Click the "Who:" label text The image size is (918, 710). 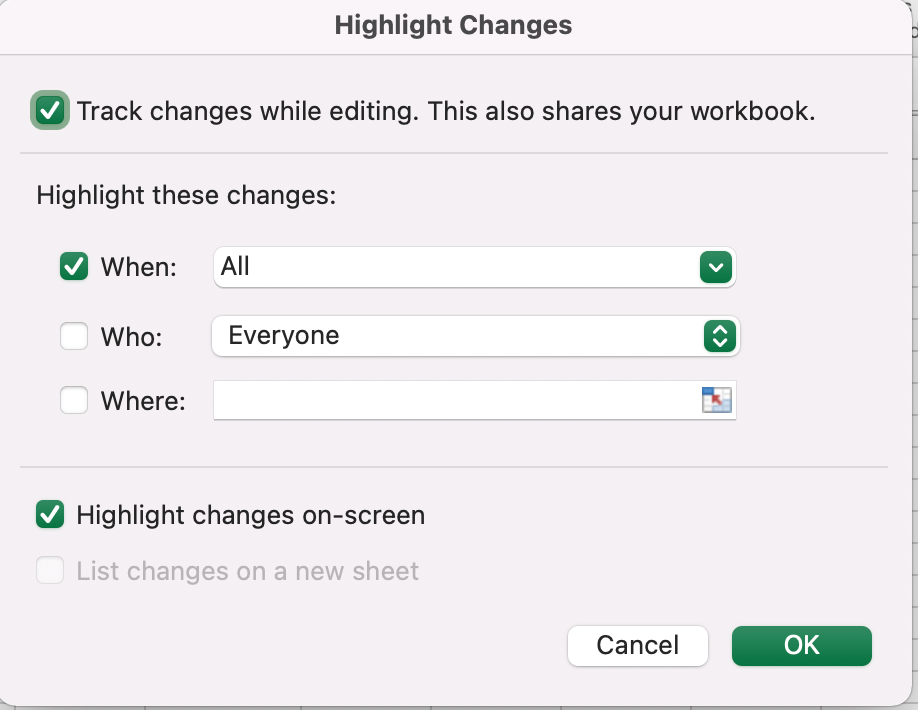(131, 337)
